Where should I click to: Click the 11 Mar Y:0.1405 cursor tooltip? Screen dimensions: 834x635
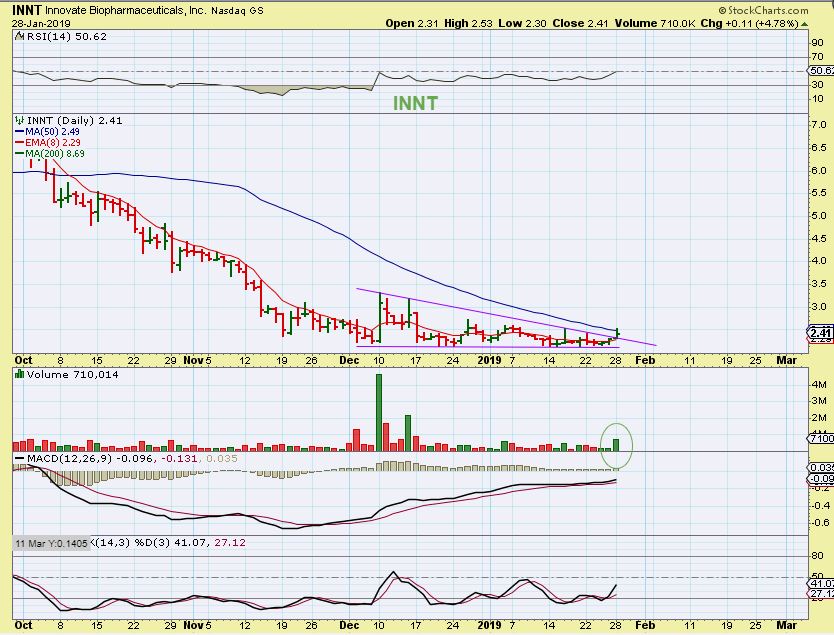coord(51,543)
